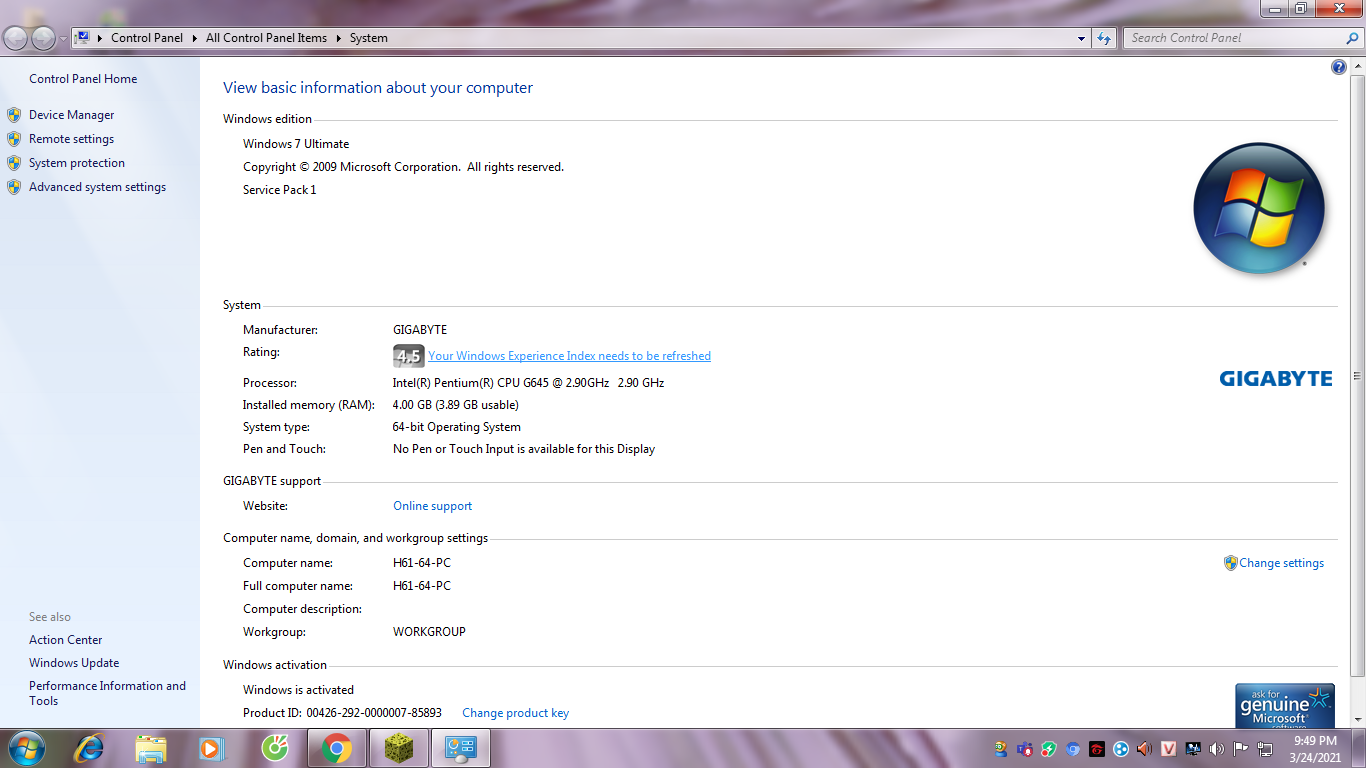
Task: Select the Windows 7 Ultimate edition text
Action: (x=296, y=144)
